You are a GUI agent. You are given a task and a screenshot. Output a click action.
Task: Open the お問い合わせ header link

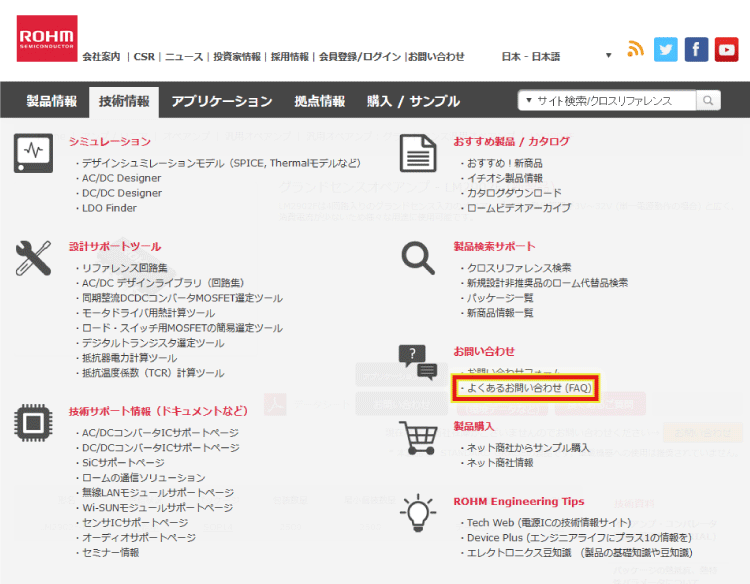436,56
